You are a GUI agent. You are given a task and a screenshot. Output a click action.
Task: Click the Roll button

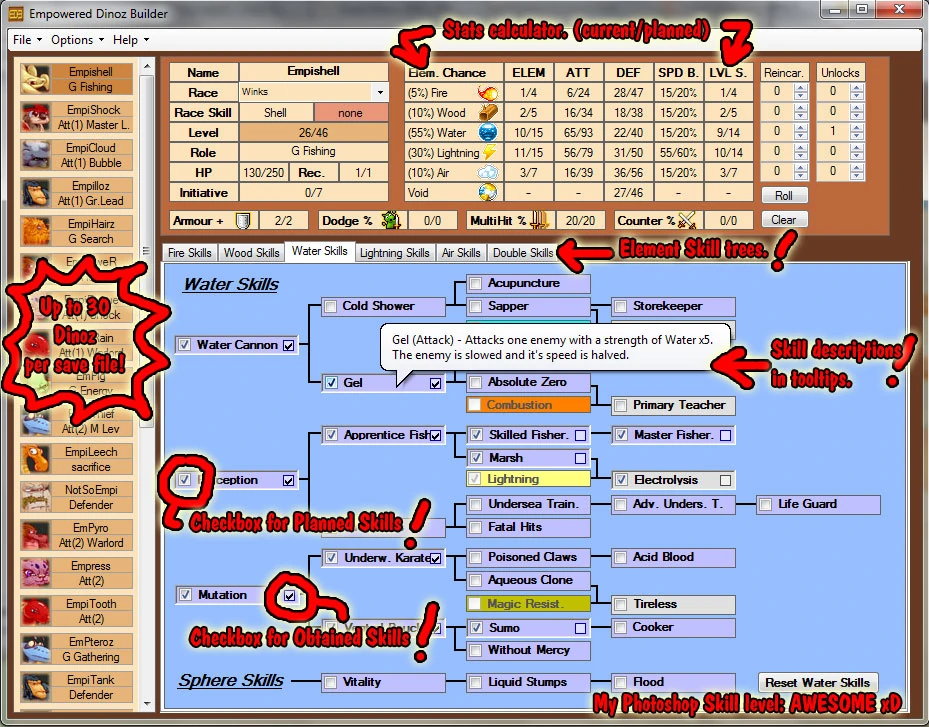click(x=783, y=196)
